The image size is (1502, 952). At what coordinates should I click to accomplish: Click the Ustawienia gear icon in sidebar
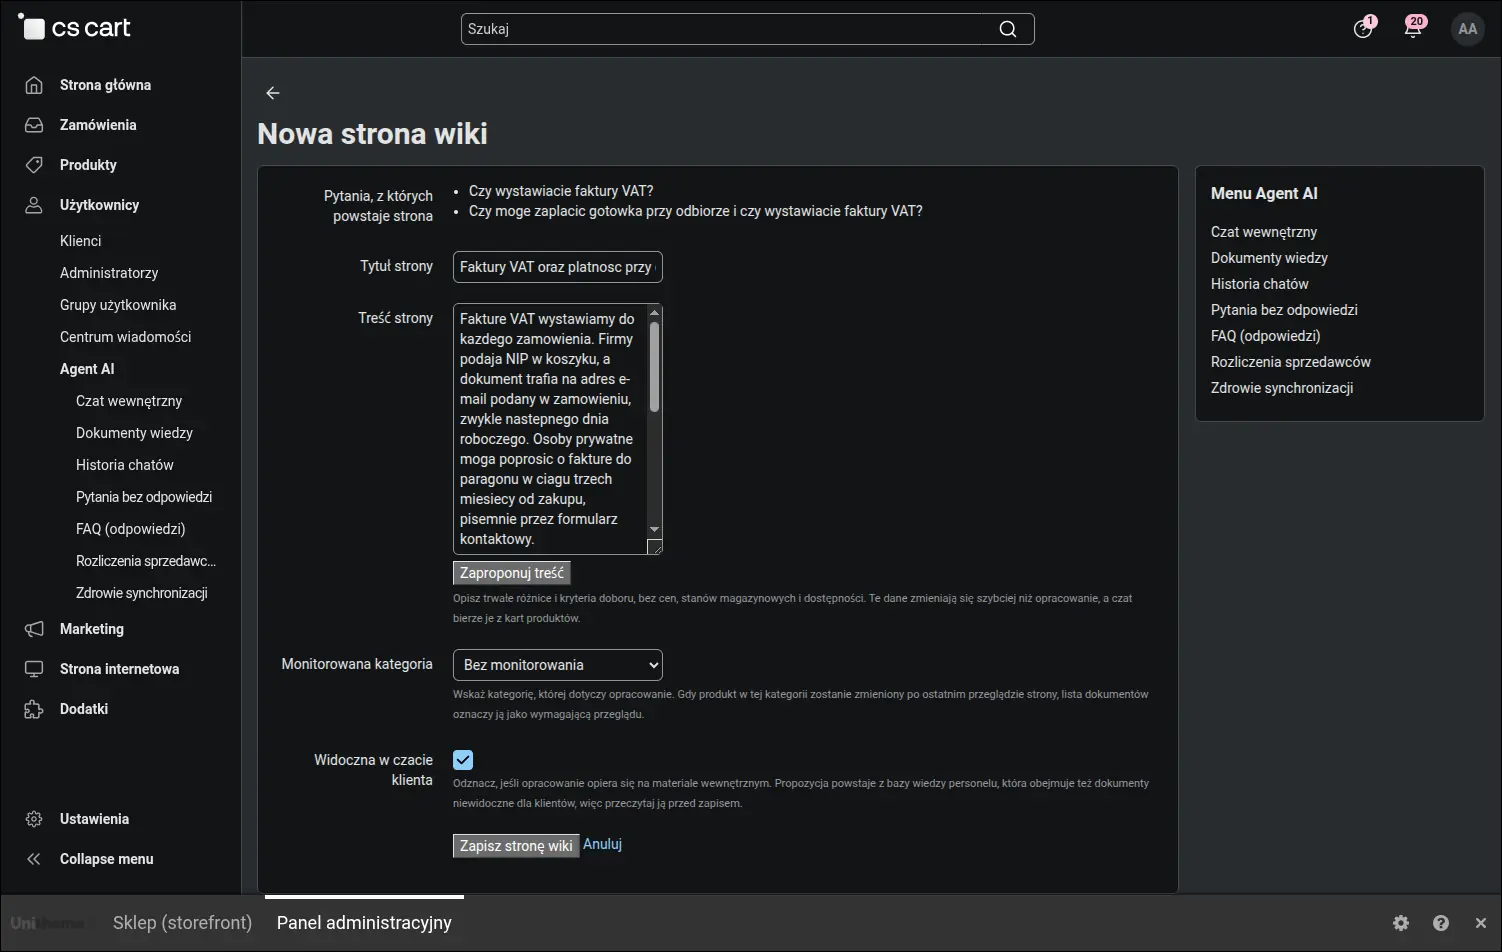coord(34,819)
